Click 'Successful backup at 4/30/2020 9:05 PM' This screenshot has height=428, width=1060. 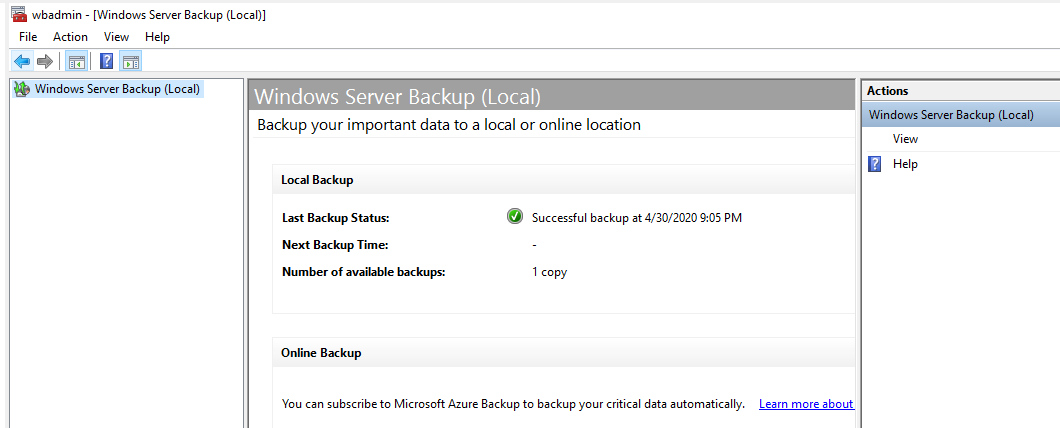tap(637, 218)
